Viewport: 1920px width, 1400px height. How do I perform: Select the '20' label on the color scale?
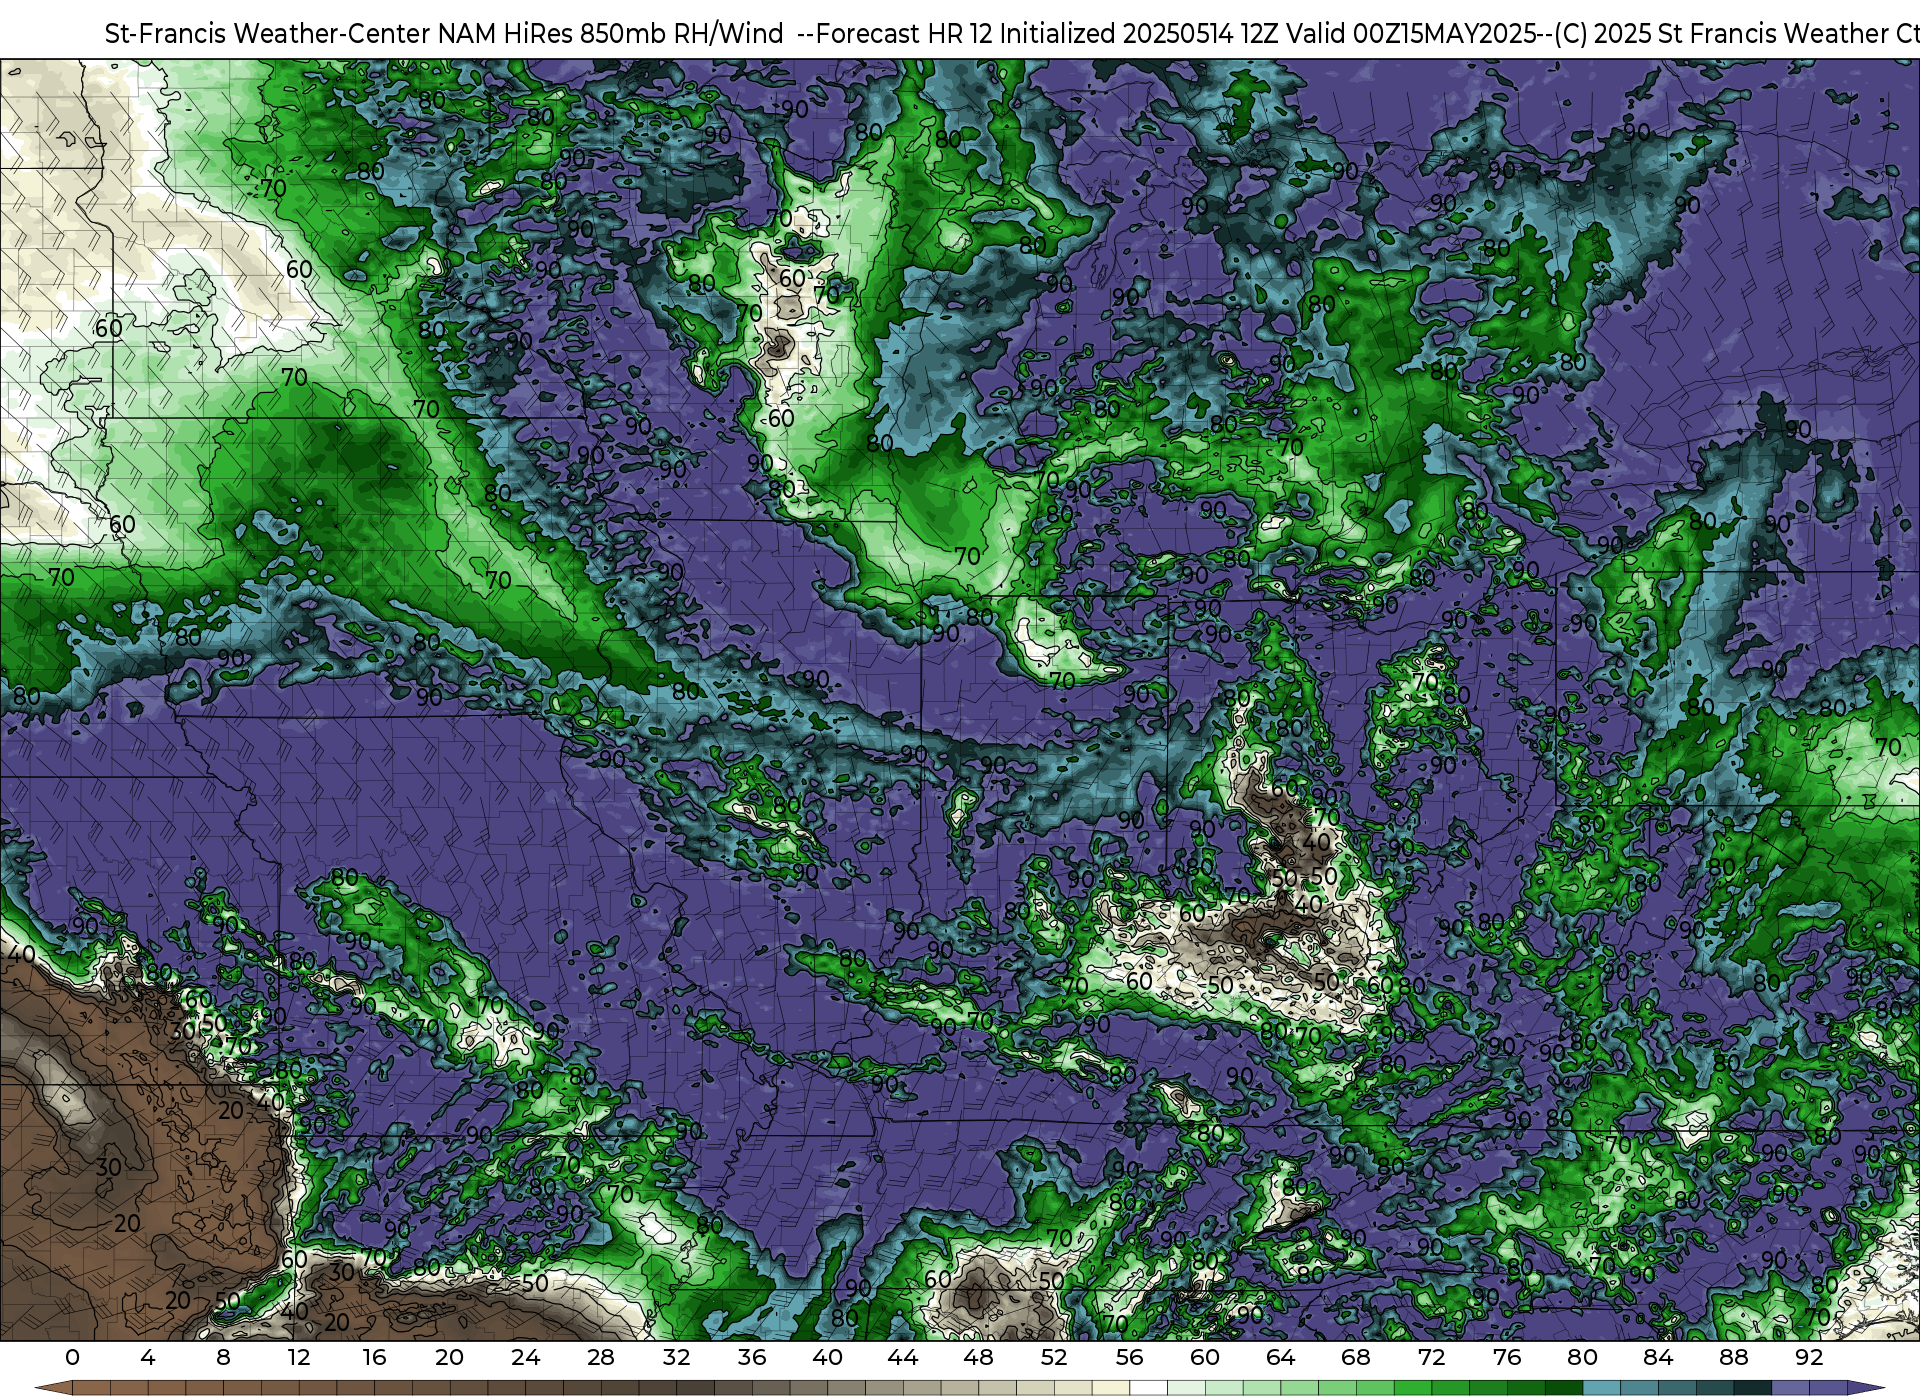(450, 1357)
